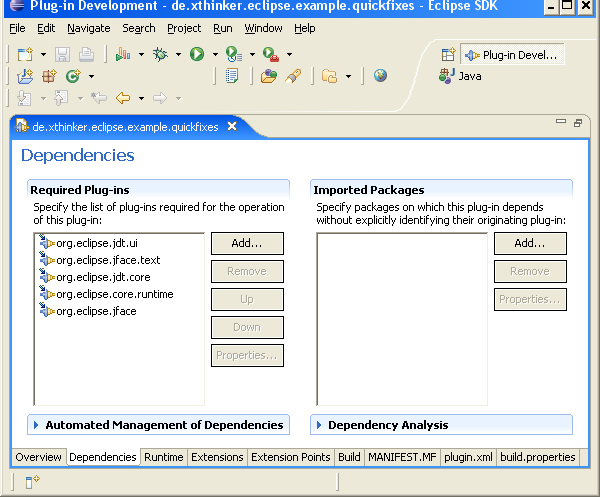
Task: Open the External Tools dropdown arrow
Action: 289,55
